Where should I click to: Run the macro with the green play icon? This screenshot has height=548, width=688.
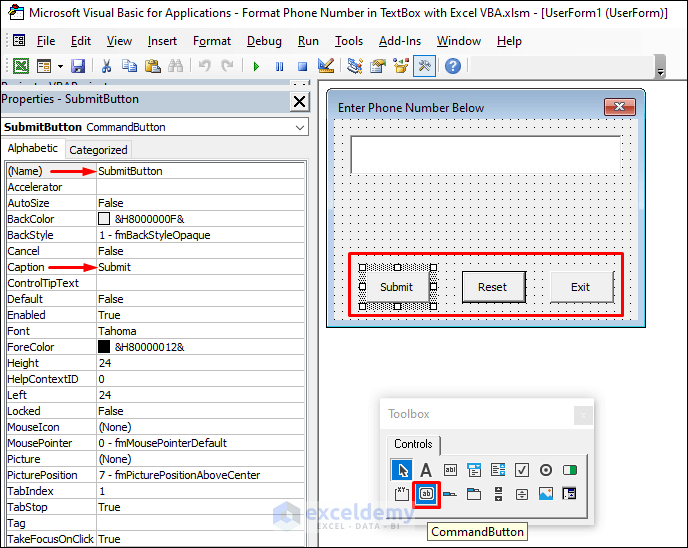(x=256, y=67)
